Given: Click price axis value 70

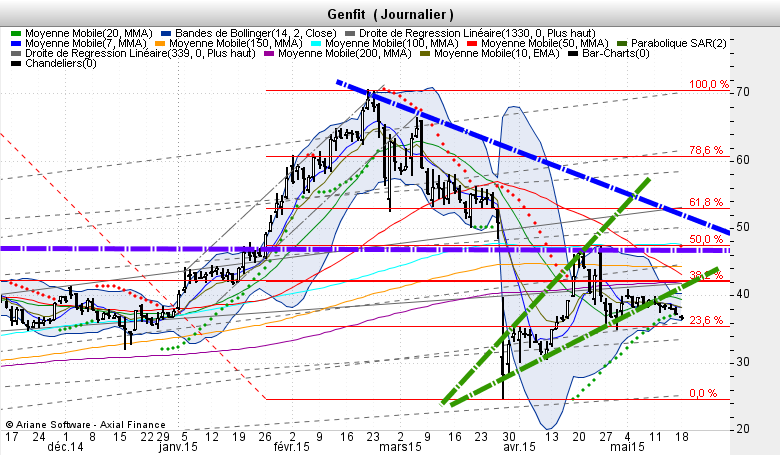Looking at the screenshot, I should coord(743,92).
